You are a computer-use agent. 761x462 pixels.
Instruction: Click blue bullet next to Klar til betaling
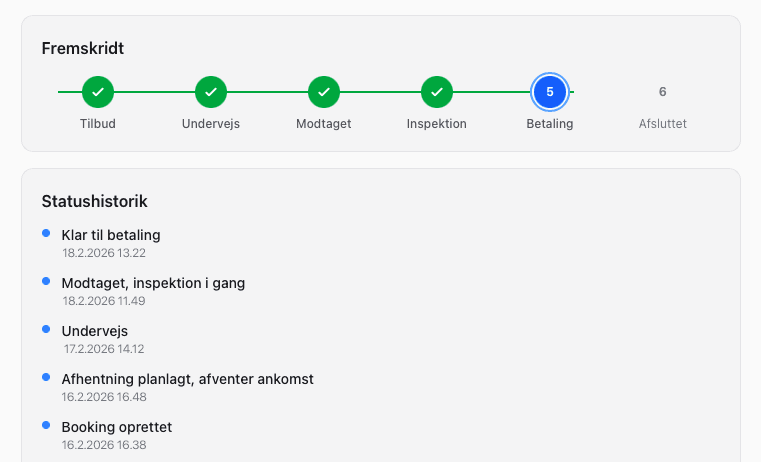pos(46,233)
